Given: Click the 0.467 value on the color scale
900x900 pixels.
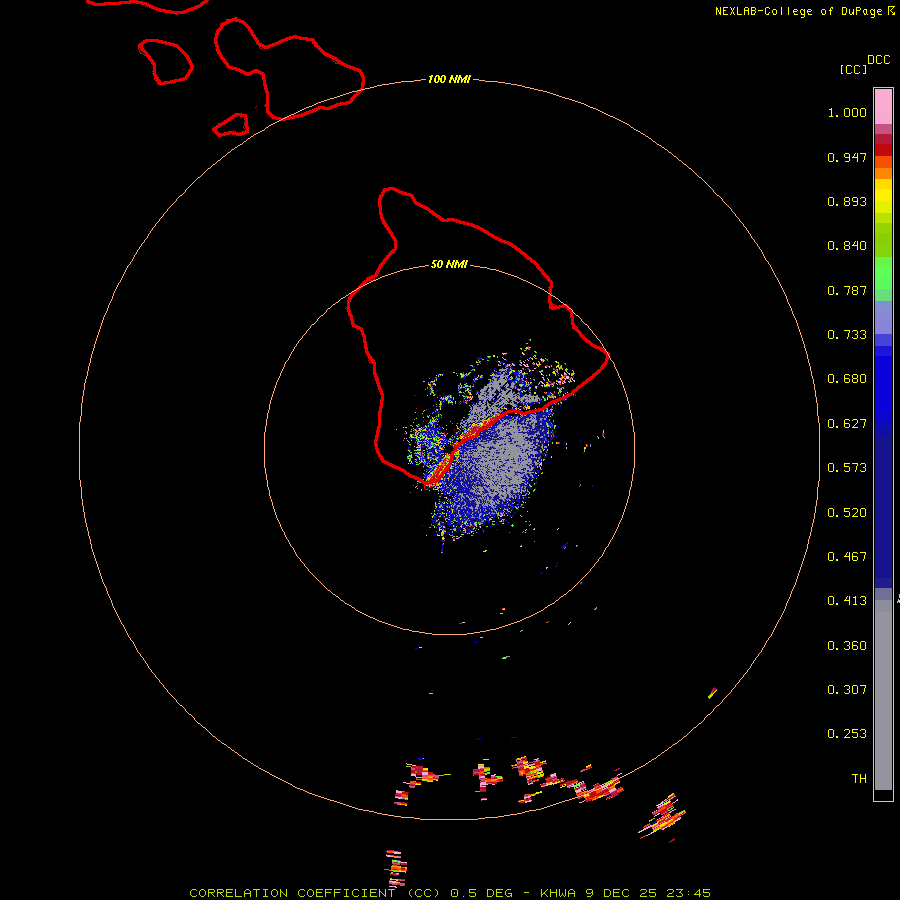Looking at the screenshot, I should (x=847, y=557).
